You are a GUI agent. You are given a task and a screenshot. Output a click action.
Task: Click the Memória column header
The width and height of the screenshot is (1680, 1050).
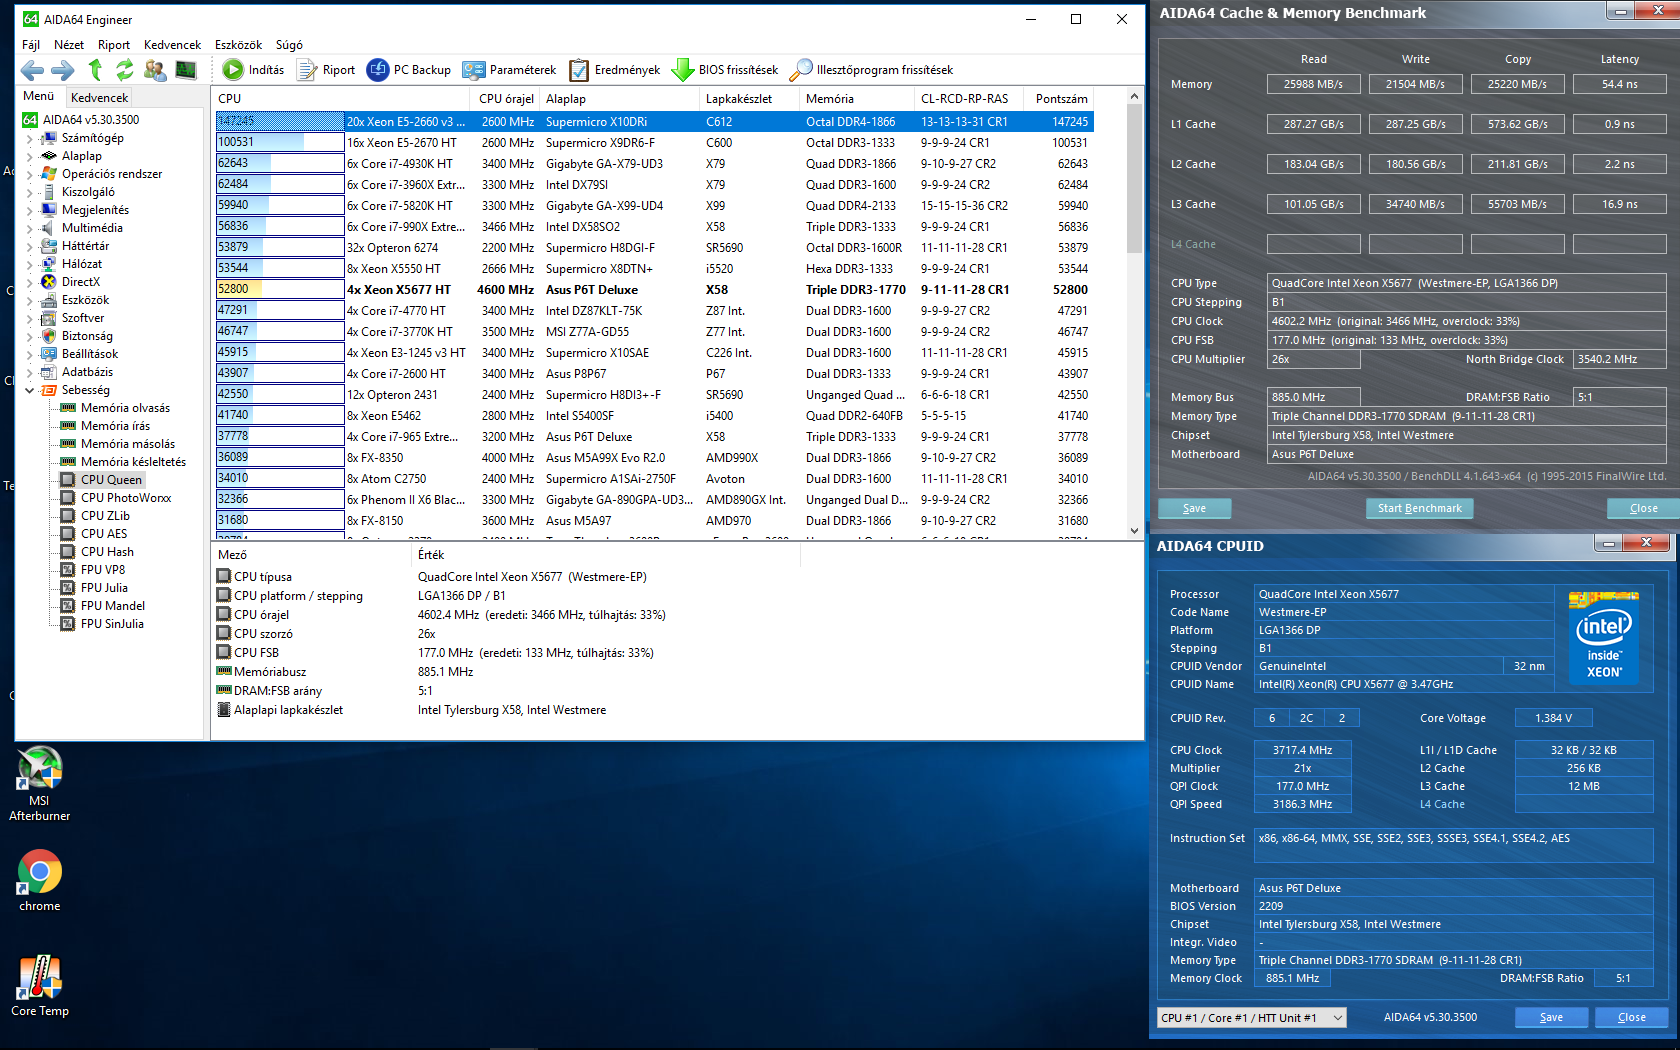[856, 99]
